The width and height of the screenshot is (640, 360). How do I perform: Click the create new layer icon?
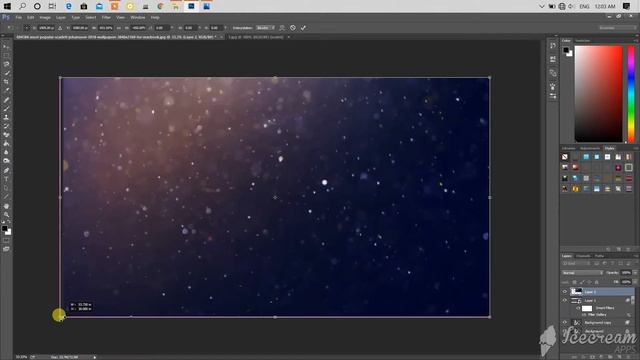point(619,357)
